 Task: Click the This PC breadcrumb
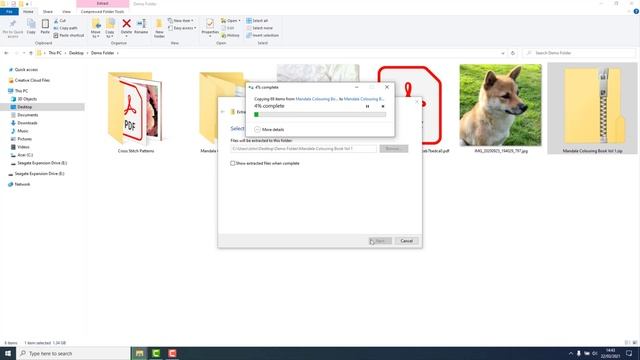(x=55, y=53)
